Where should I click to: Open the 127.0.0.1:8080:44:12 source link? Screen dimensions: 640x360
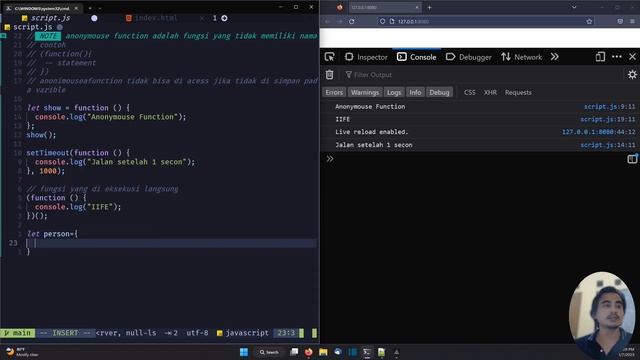[x=598, y=132]
